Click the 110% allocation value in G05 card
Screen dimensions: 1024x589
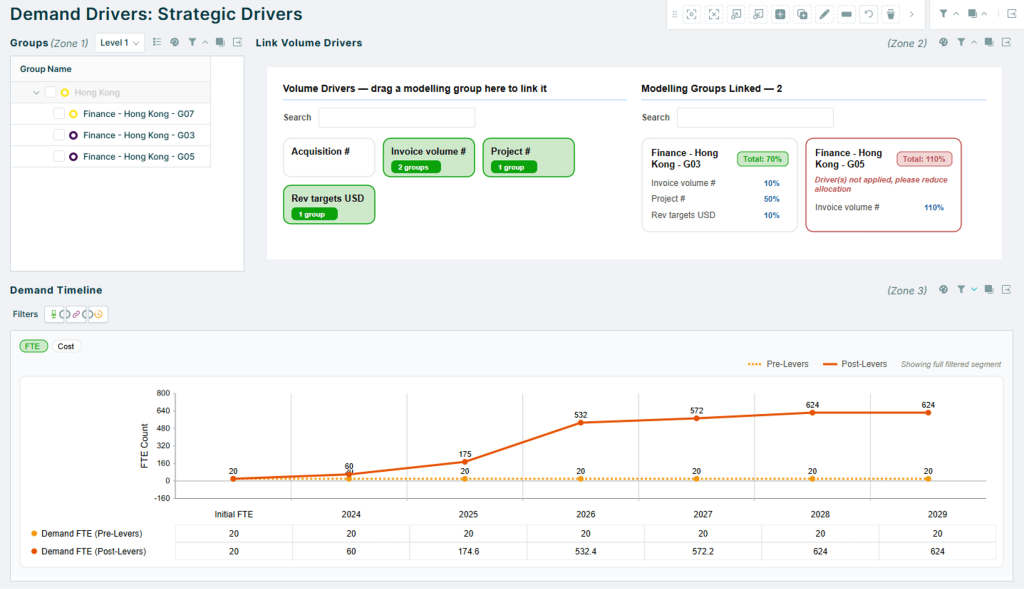(934, 208)
